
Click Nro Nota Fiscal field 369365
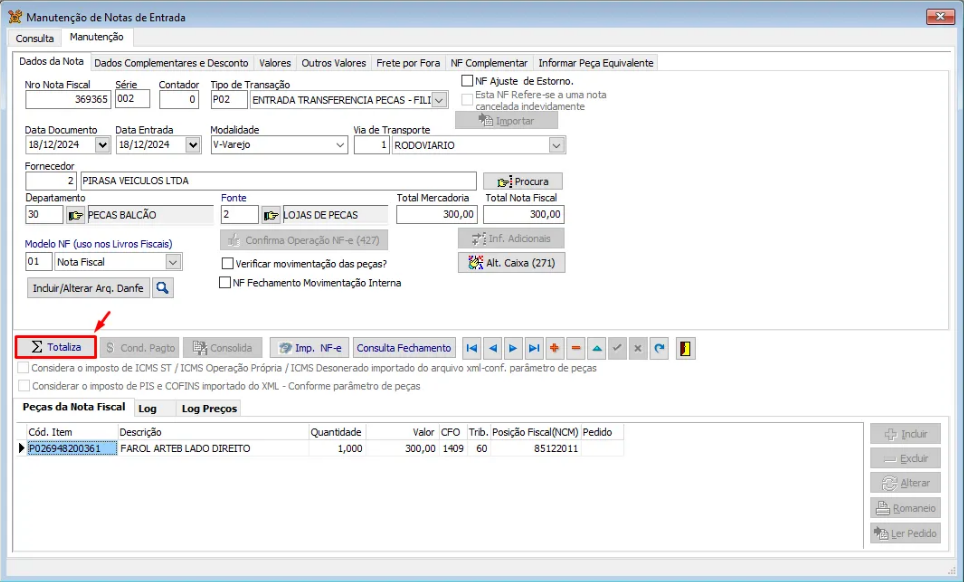pos(68,99)
